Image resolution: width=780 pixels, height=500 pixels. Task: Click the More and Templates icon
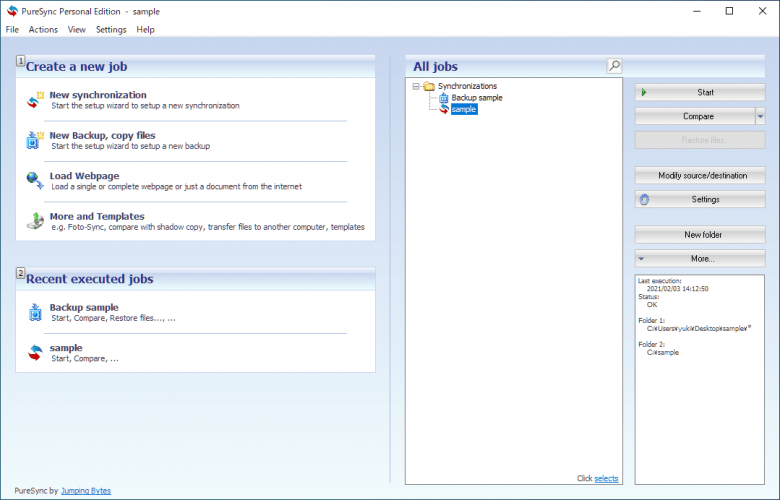35,220
